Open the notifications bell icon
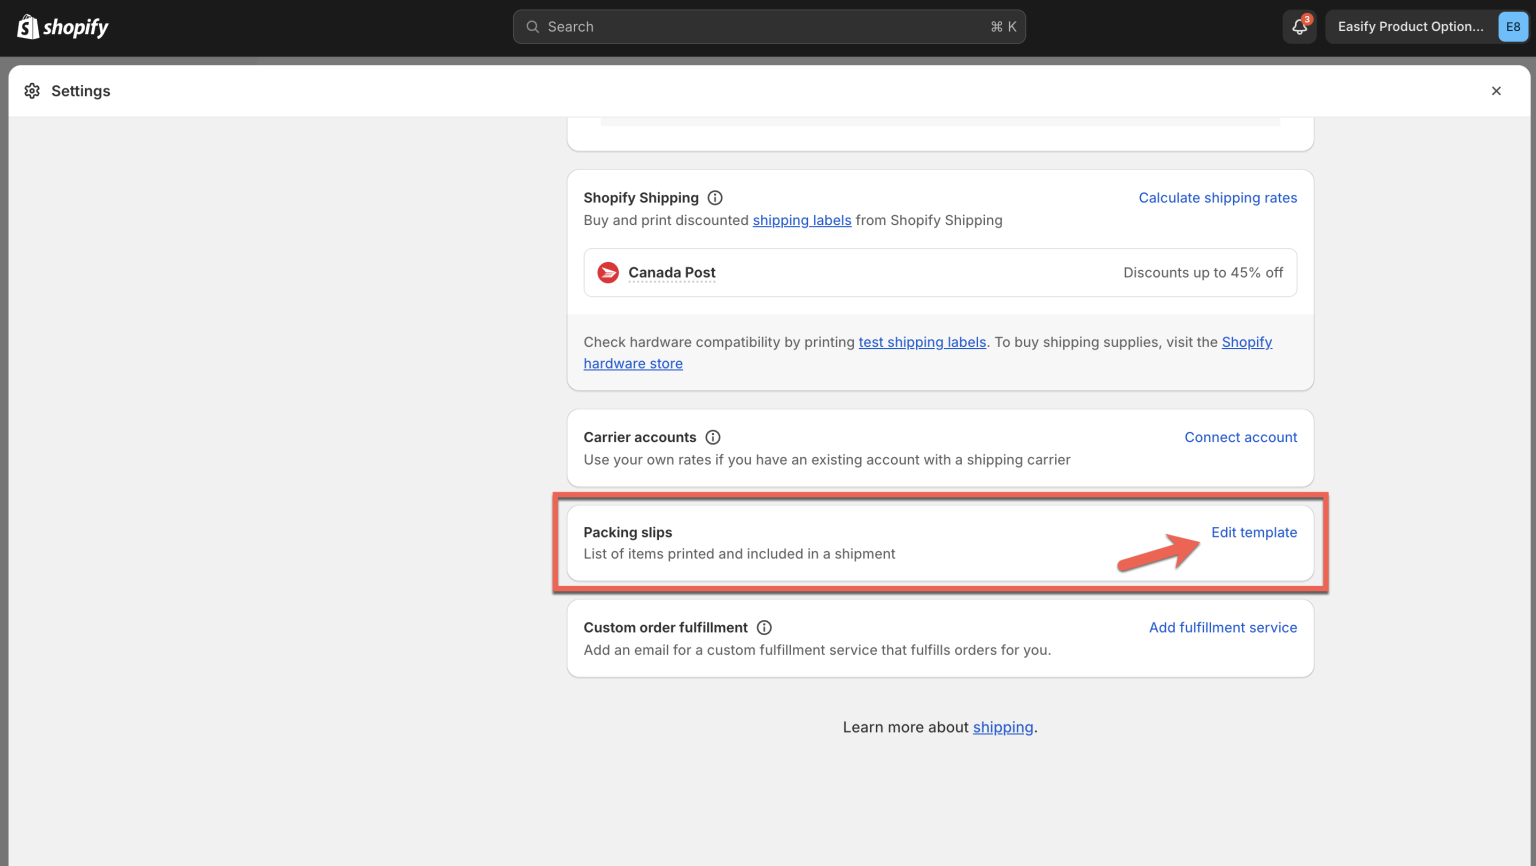Image resolution: width=1536 pixels, height=866 pixels. point(1299,27)
